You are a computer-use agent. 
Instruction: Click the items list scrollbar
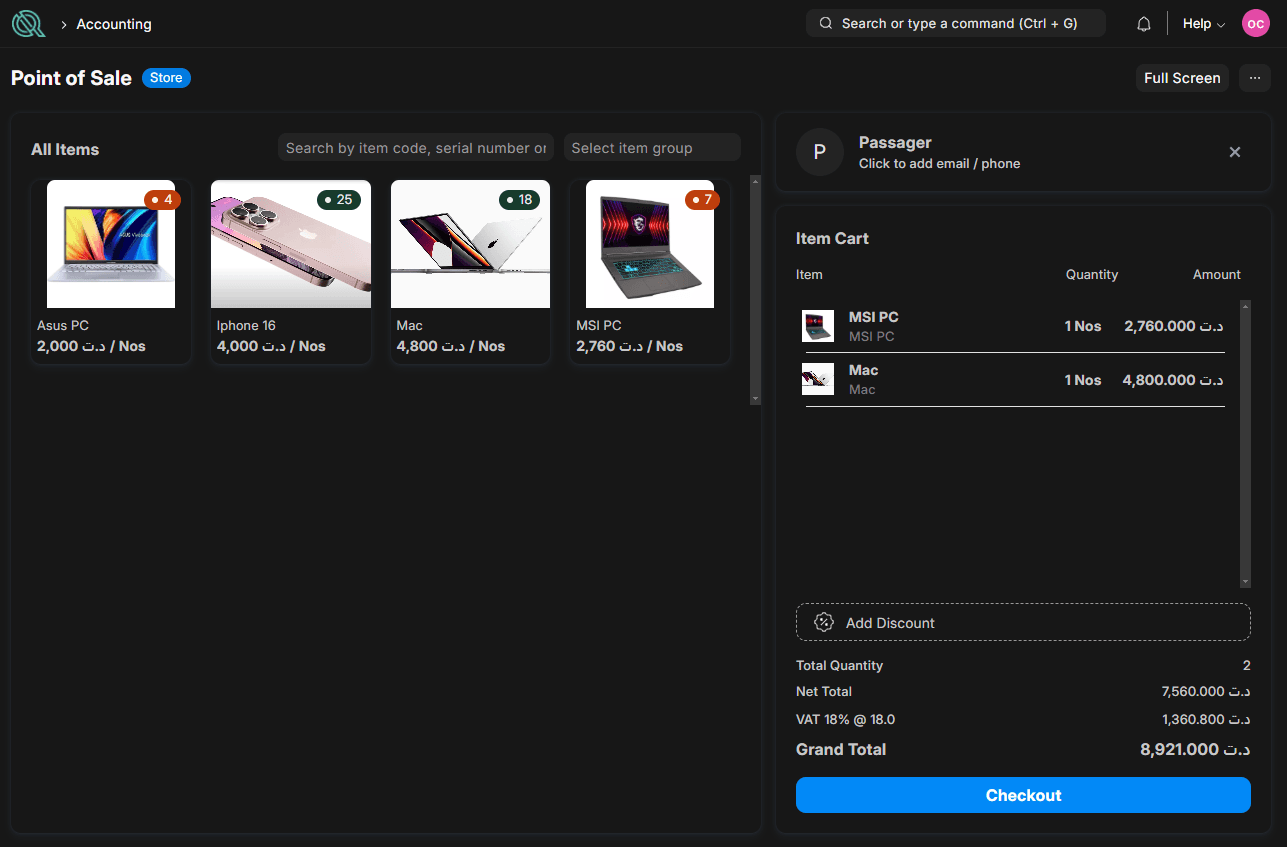tap(755, 290)
